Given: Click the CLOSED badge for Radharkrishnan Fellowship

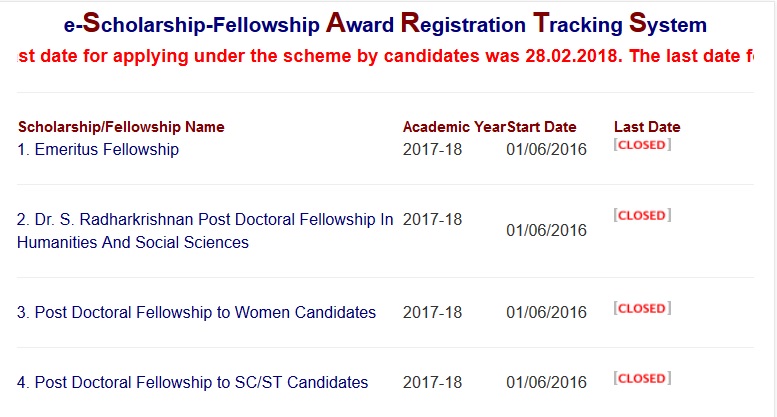Looking at the screenshot, I should (642, 215).
